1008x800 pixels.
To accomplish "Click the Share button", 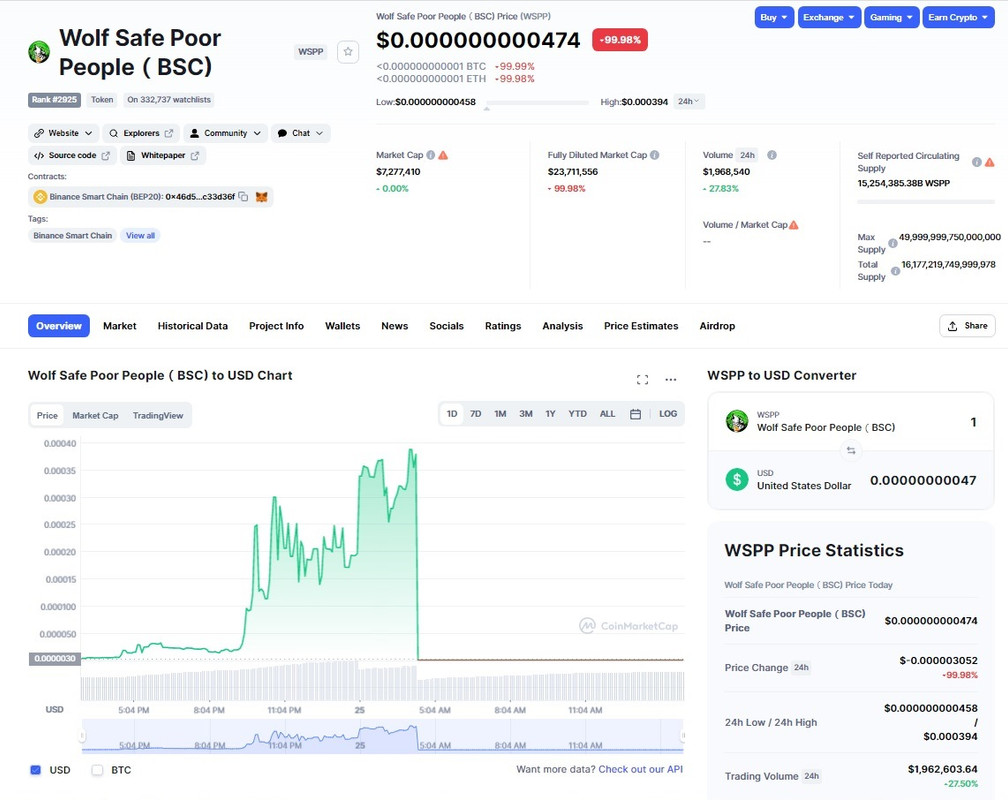I will 967,326.
